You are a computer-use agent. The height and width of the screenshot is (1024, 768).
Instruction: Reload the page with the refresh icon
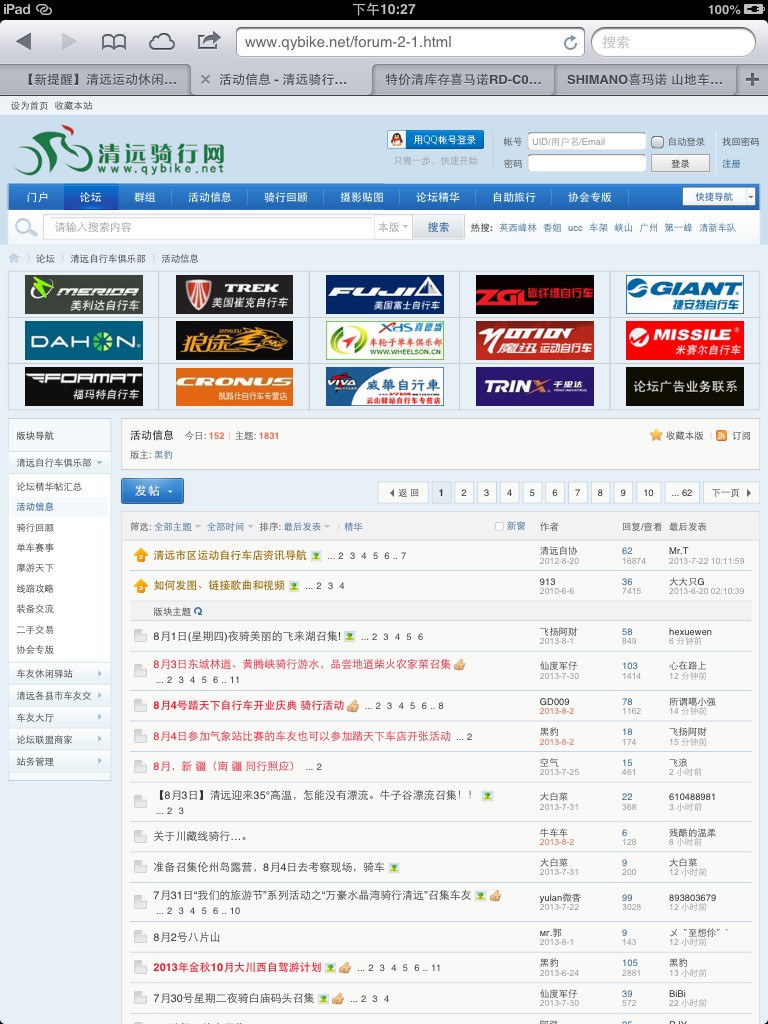(570, 42)
